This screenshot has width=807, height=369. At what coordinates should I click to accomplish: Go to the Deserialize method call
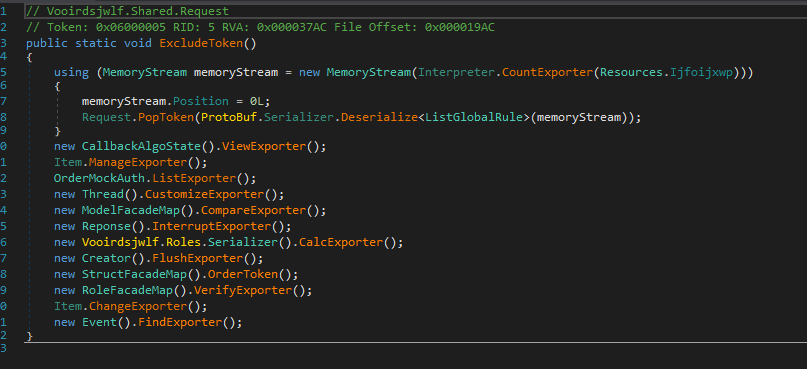coord(379,117)
